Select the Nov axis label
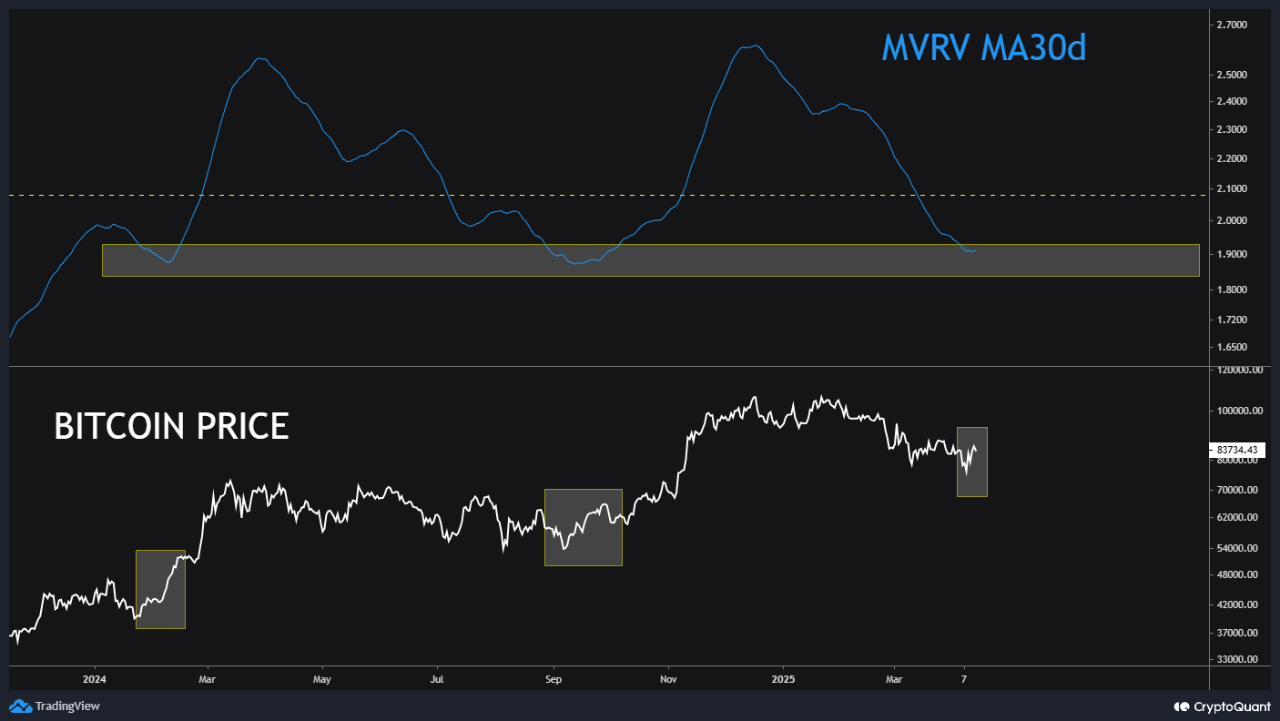Image resolution: width=1280 pixels, height=721 pixels. (667, 678)
